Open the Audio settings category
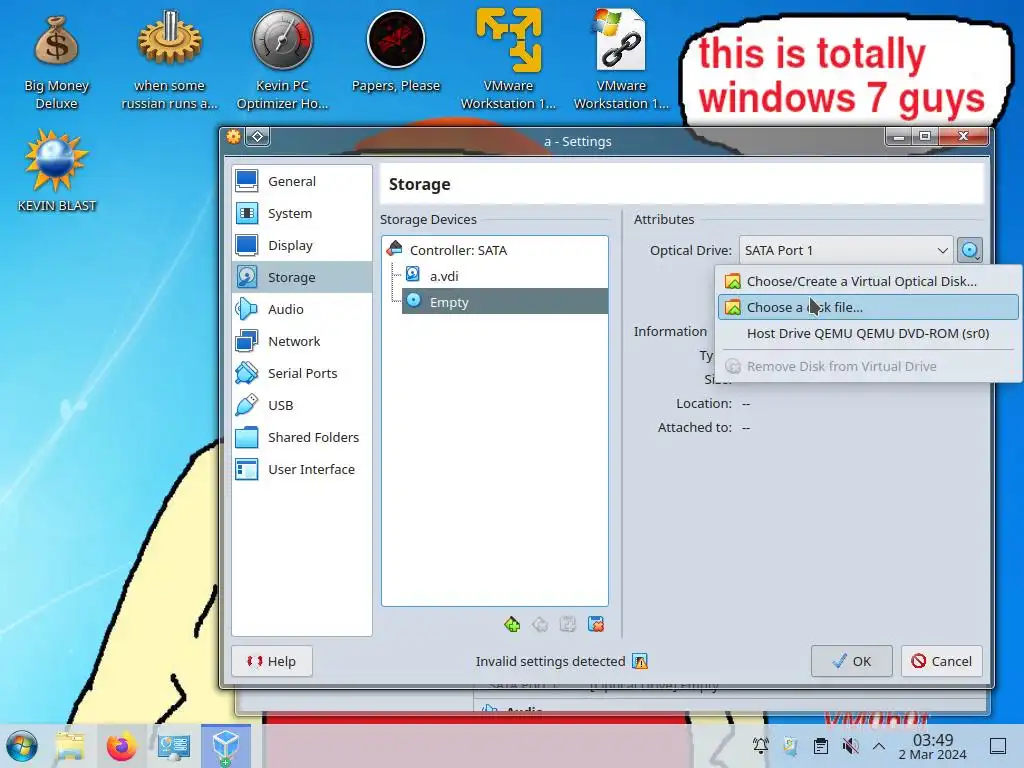The image size is (1024, 768). 302,309
